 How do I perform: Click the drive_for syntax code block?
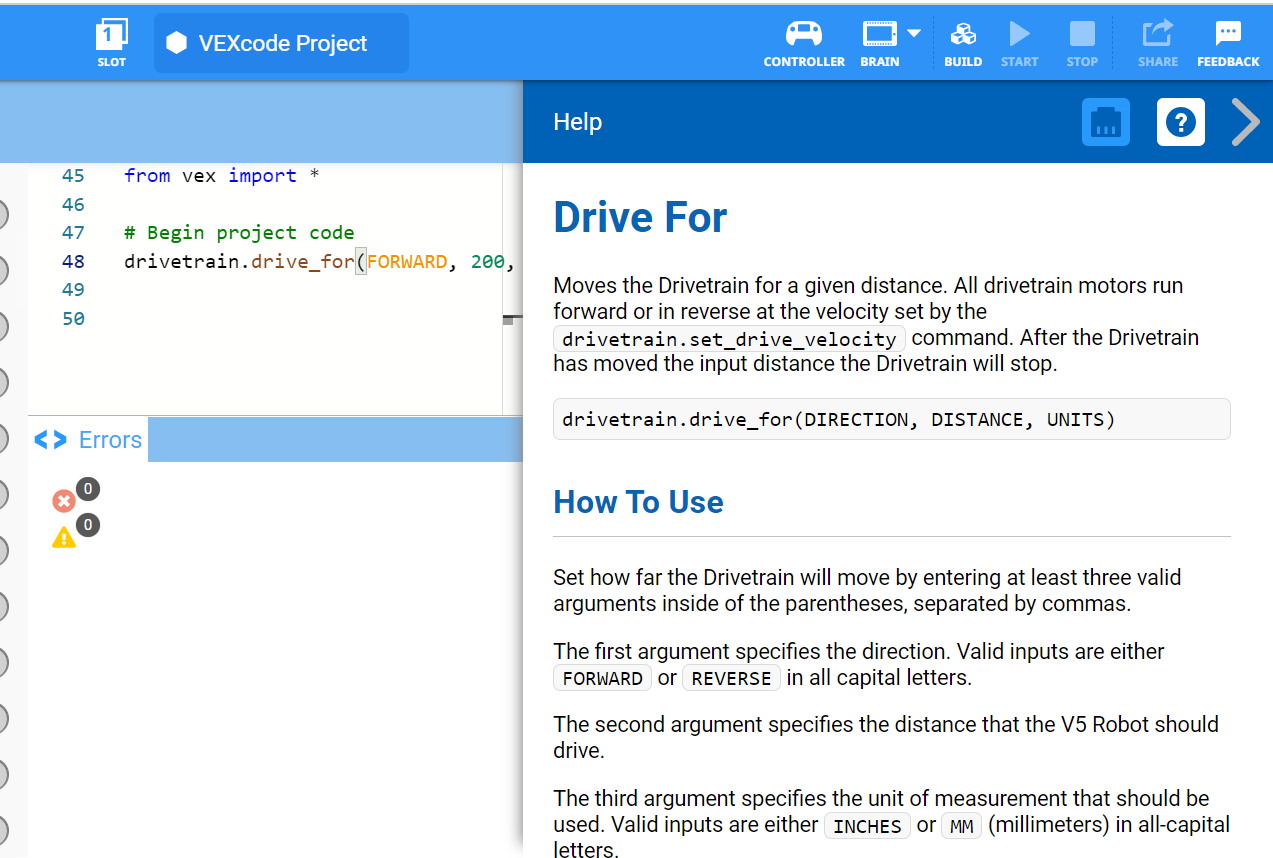click(891, 419)
